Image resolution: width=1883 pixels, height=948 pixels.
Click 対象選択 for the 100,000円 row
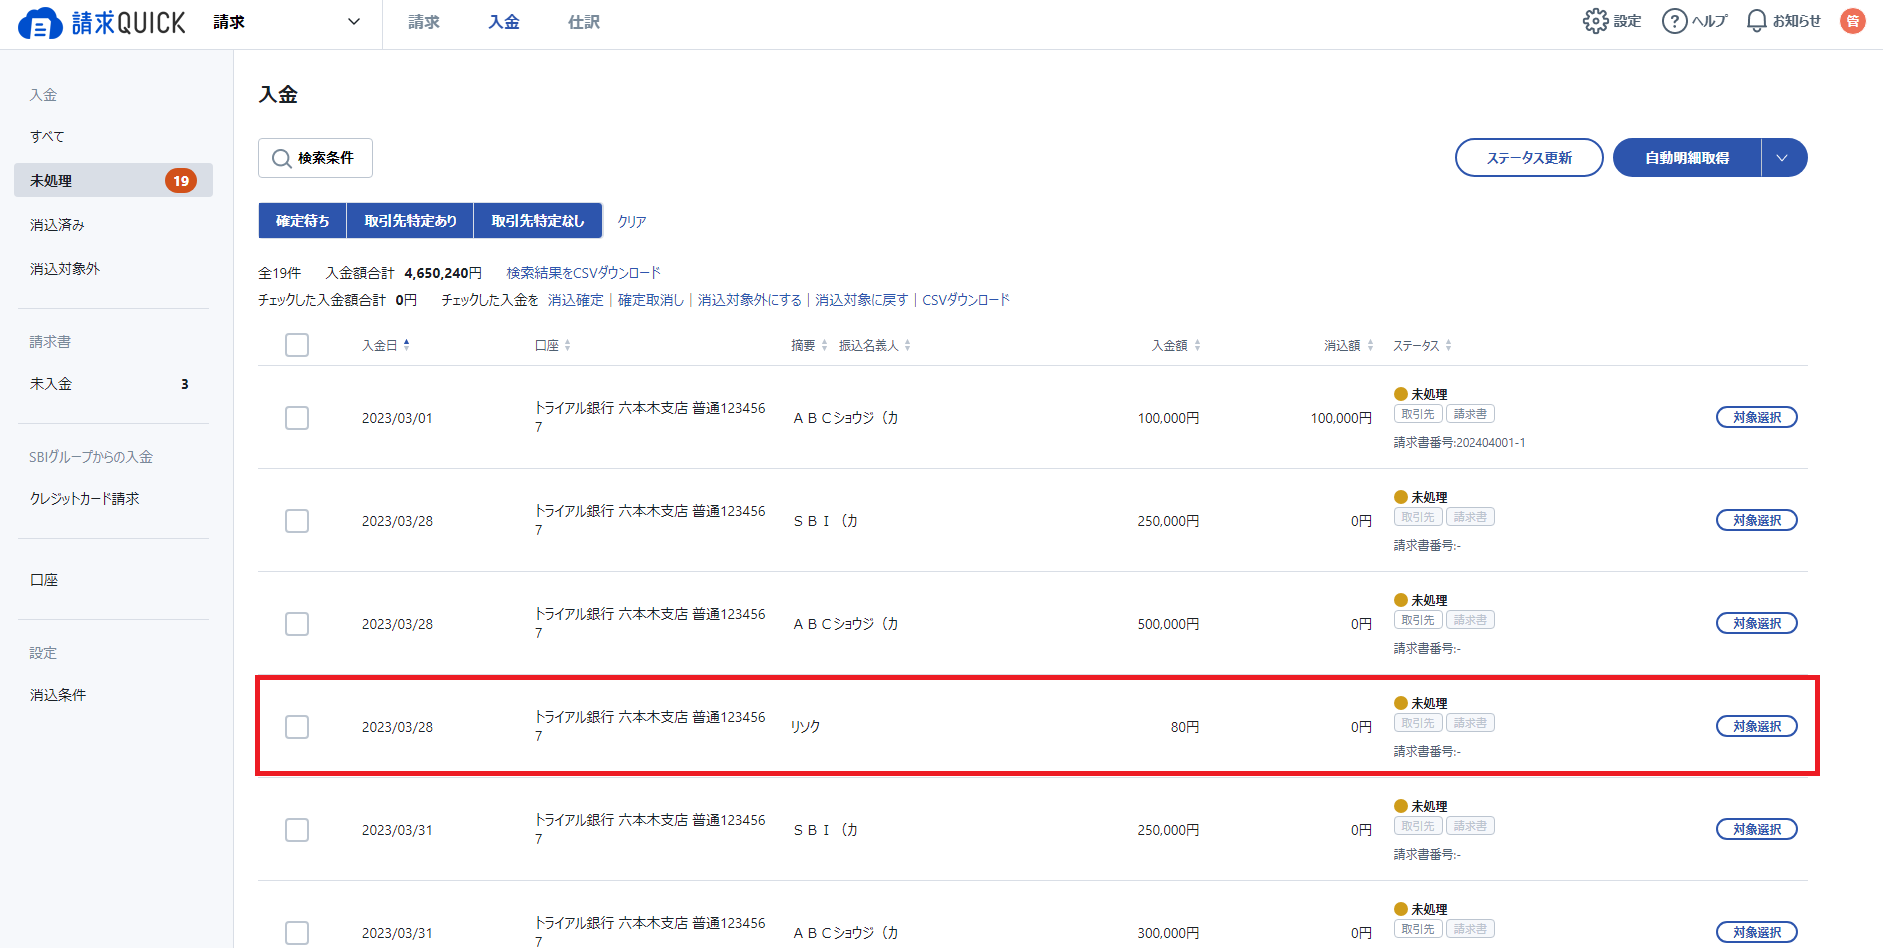1757,417
